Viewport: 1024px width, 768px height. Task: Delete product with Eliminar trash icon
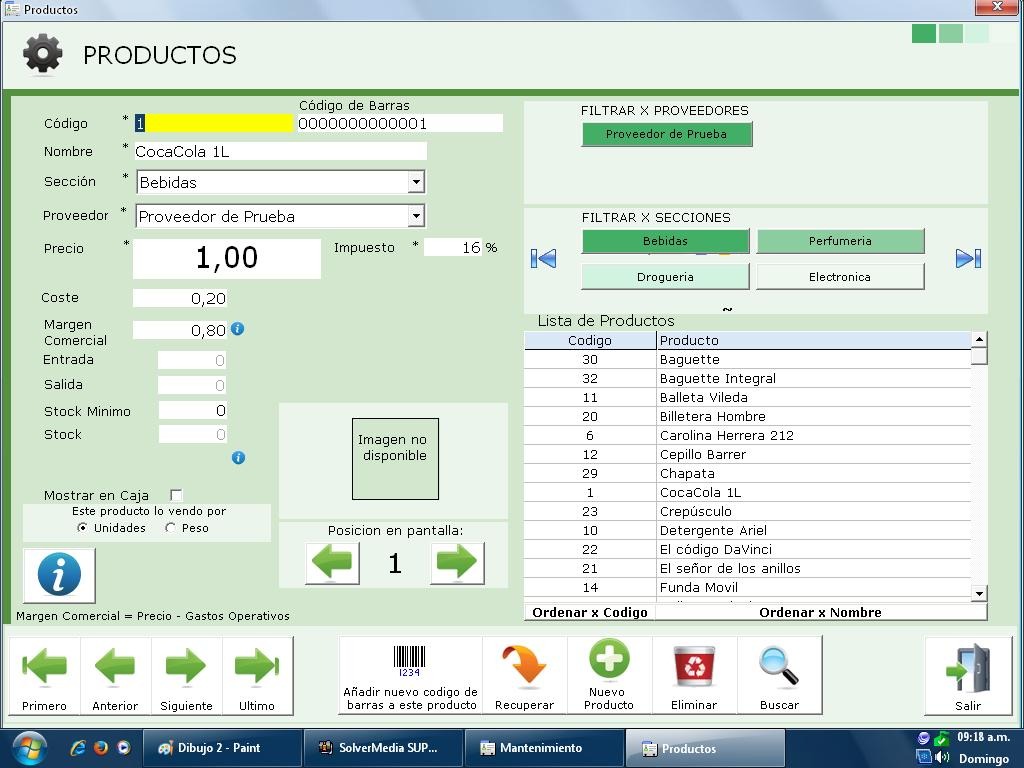pos(694,676)
